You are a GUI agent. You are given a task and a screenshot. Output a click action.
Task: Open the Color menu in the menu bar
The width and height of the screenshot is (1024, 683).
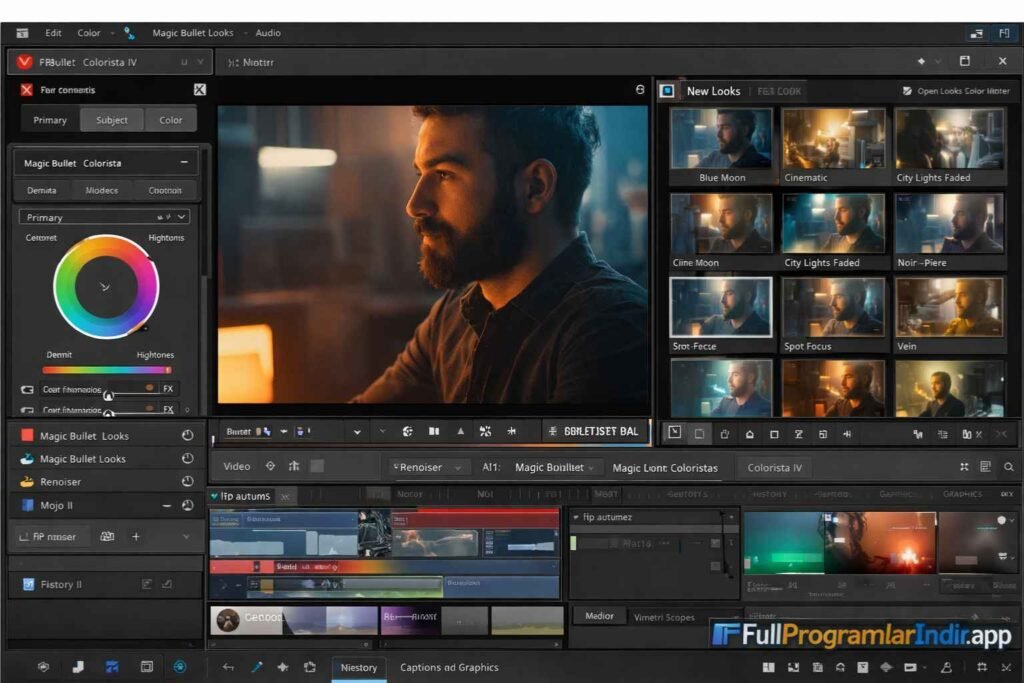(90, 32)
